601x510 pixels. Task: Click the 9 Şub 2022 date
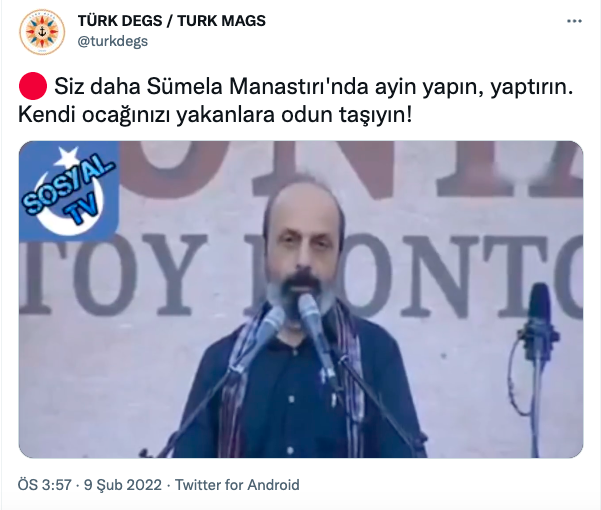click(x=123, y=485)
